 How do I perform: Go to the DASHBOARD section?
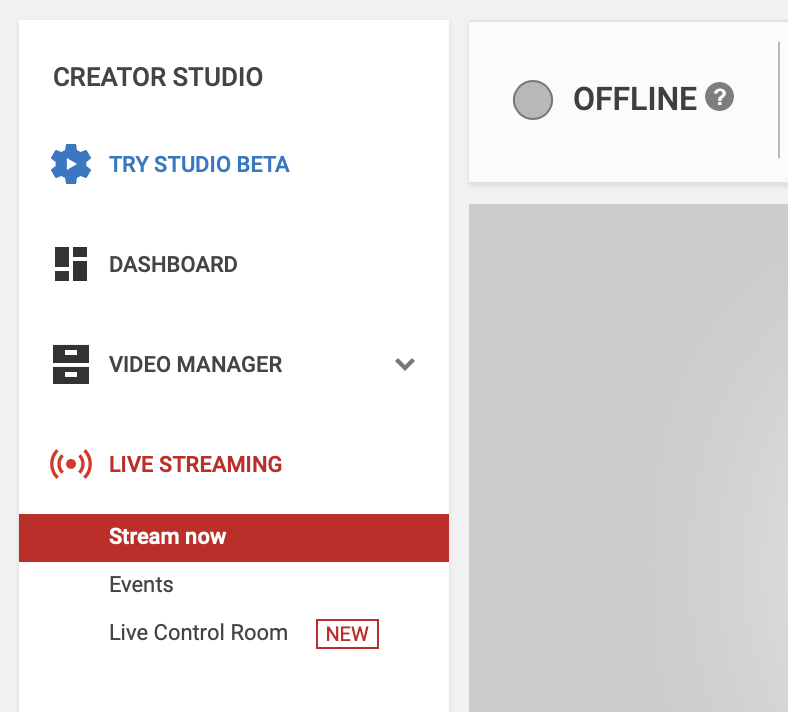click(x=173, y=264)
